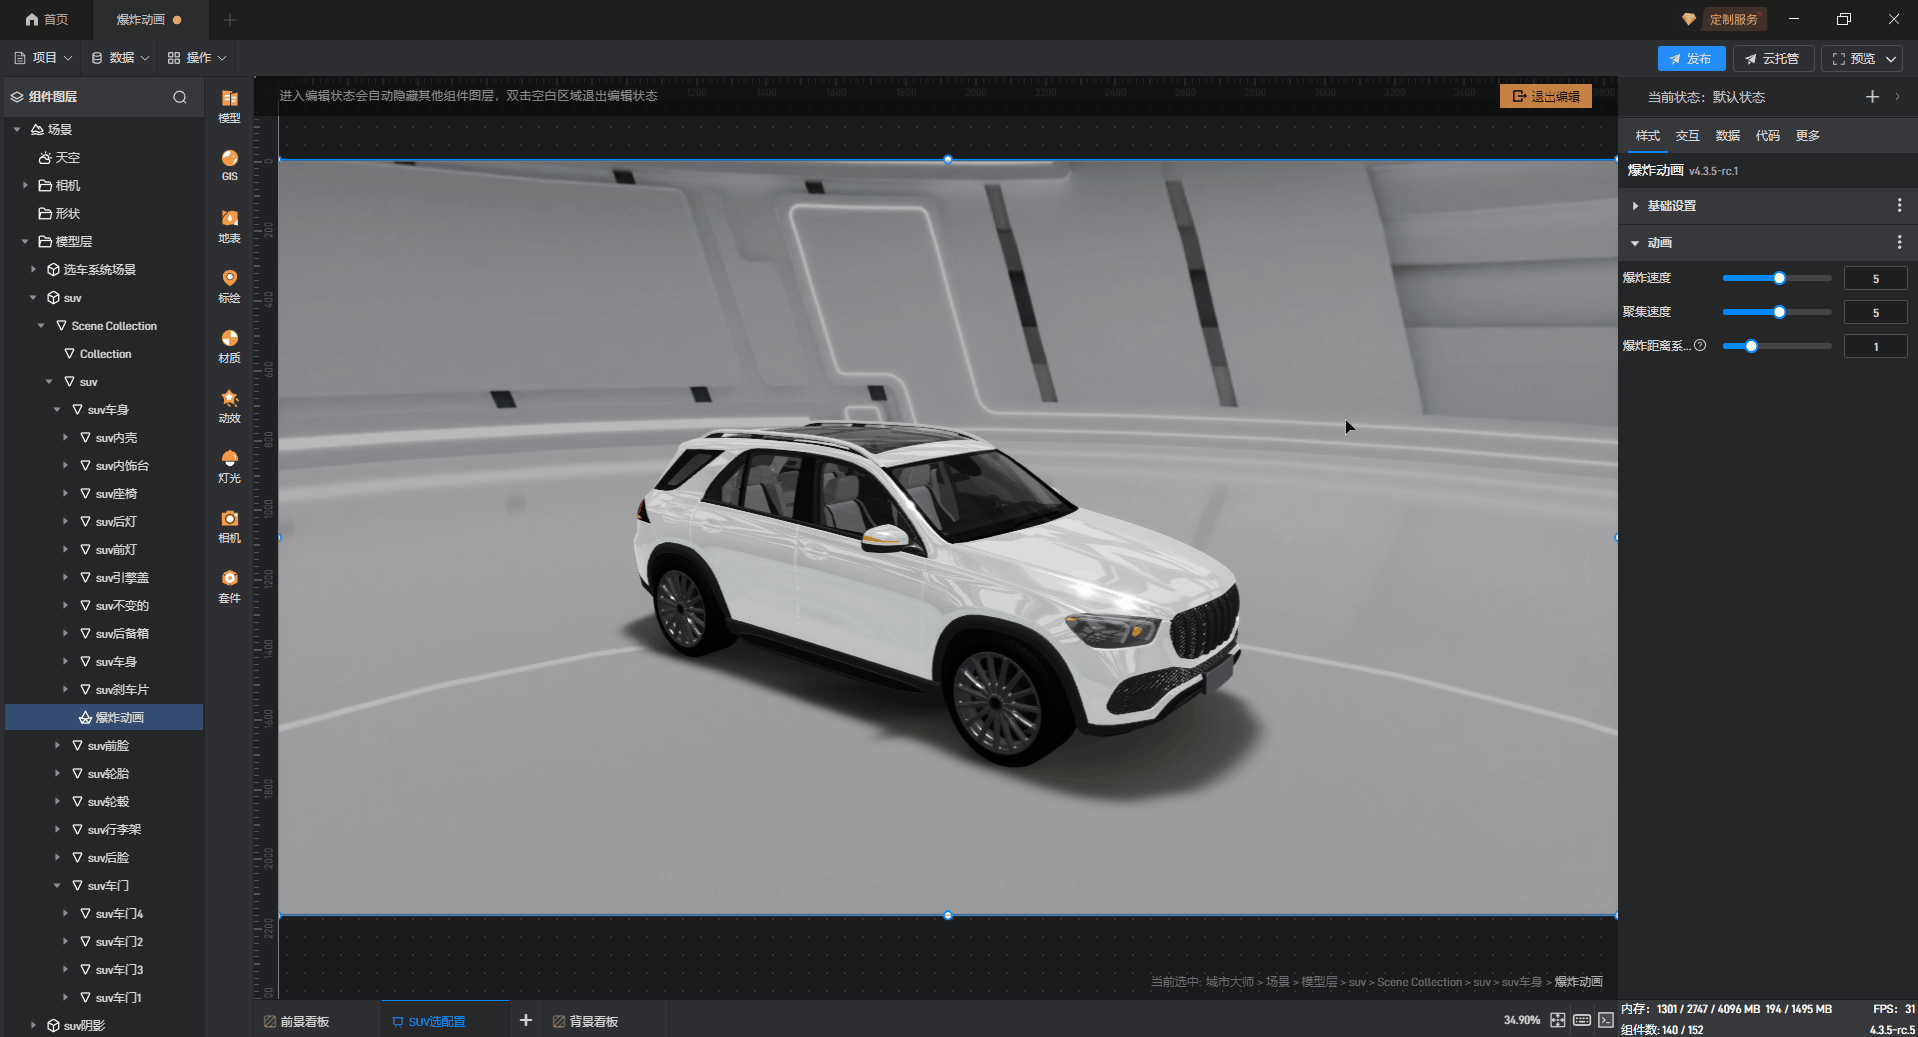Image resolution: width=1918 pixels, height=1037 pixels.
Task: Click the 聚集速度 slider handle
Action: tap(1779, 312)
